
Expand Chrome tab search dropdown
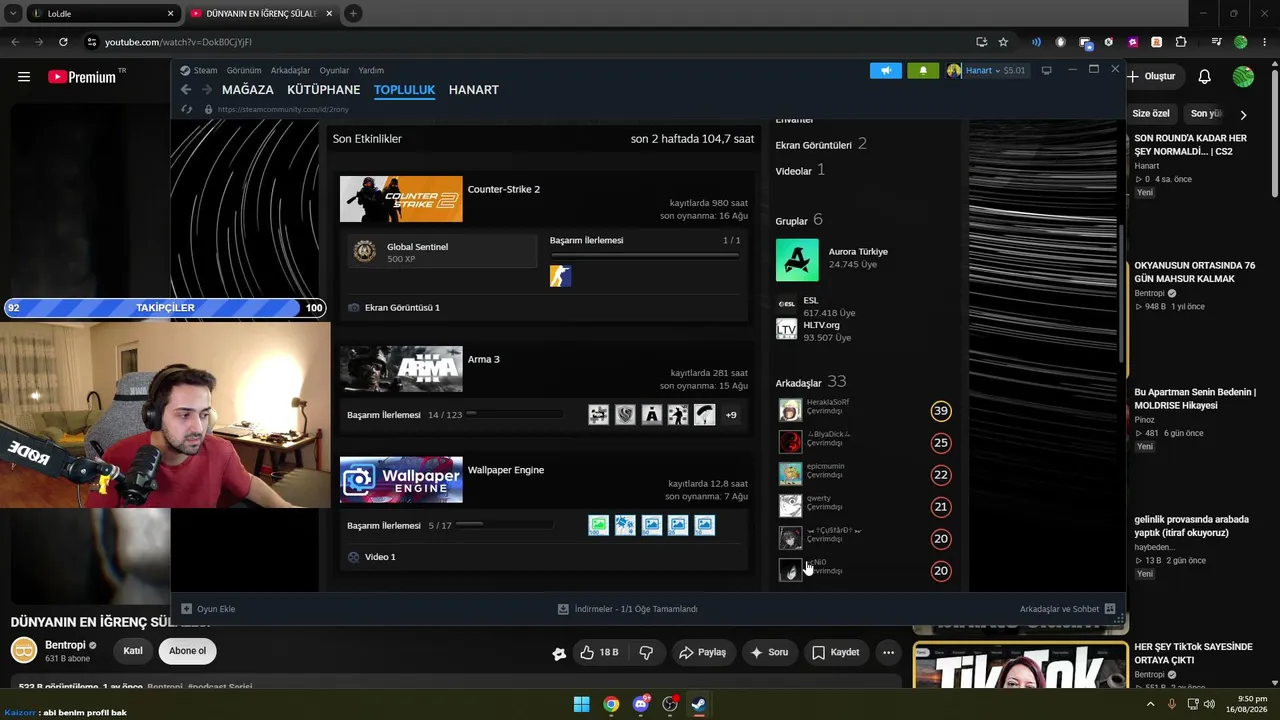pos(13,14)
